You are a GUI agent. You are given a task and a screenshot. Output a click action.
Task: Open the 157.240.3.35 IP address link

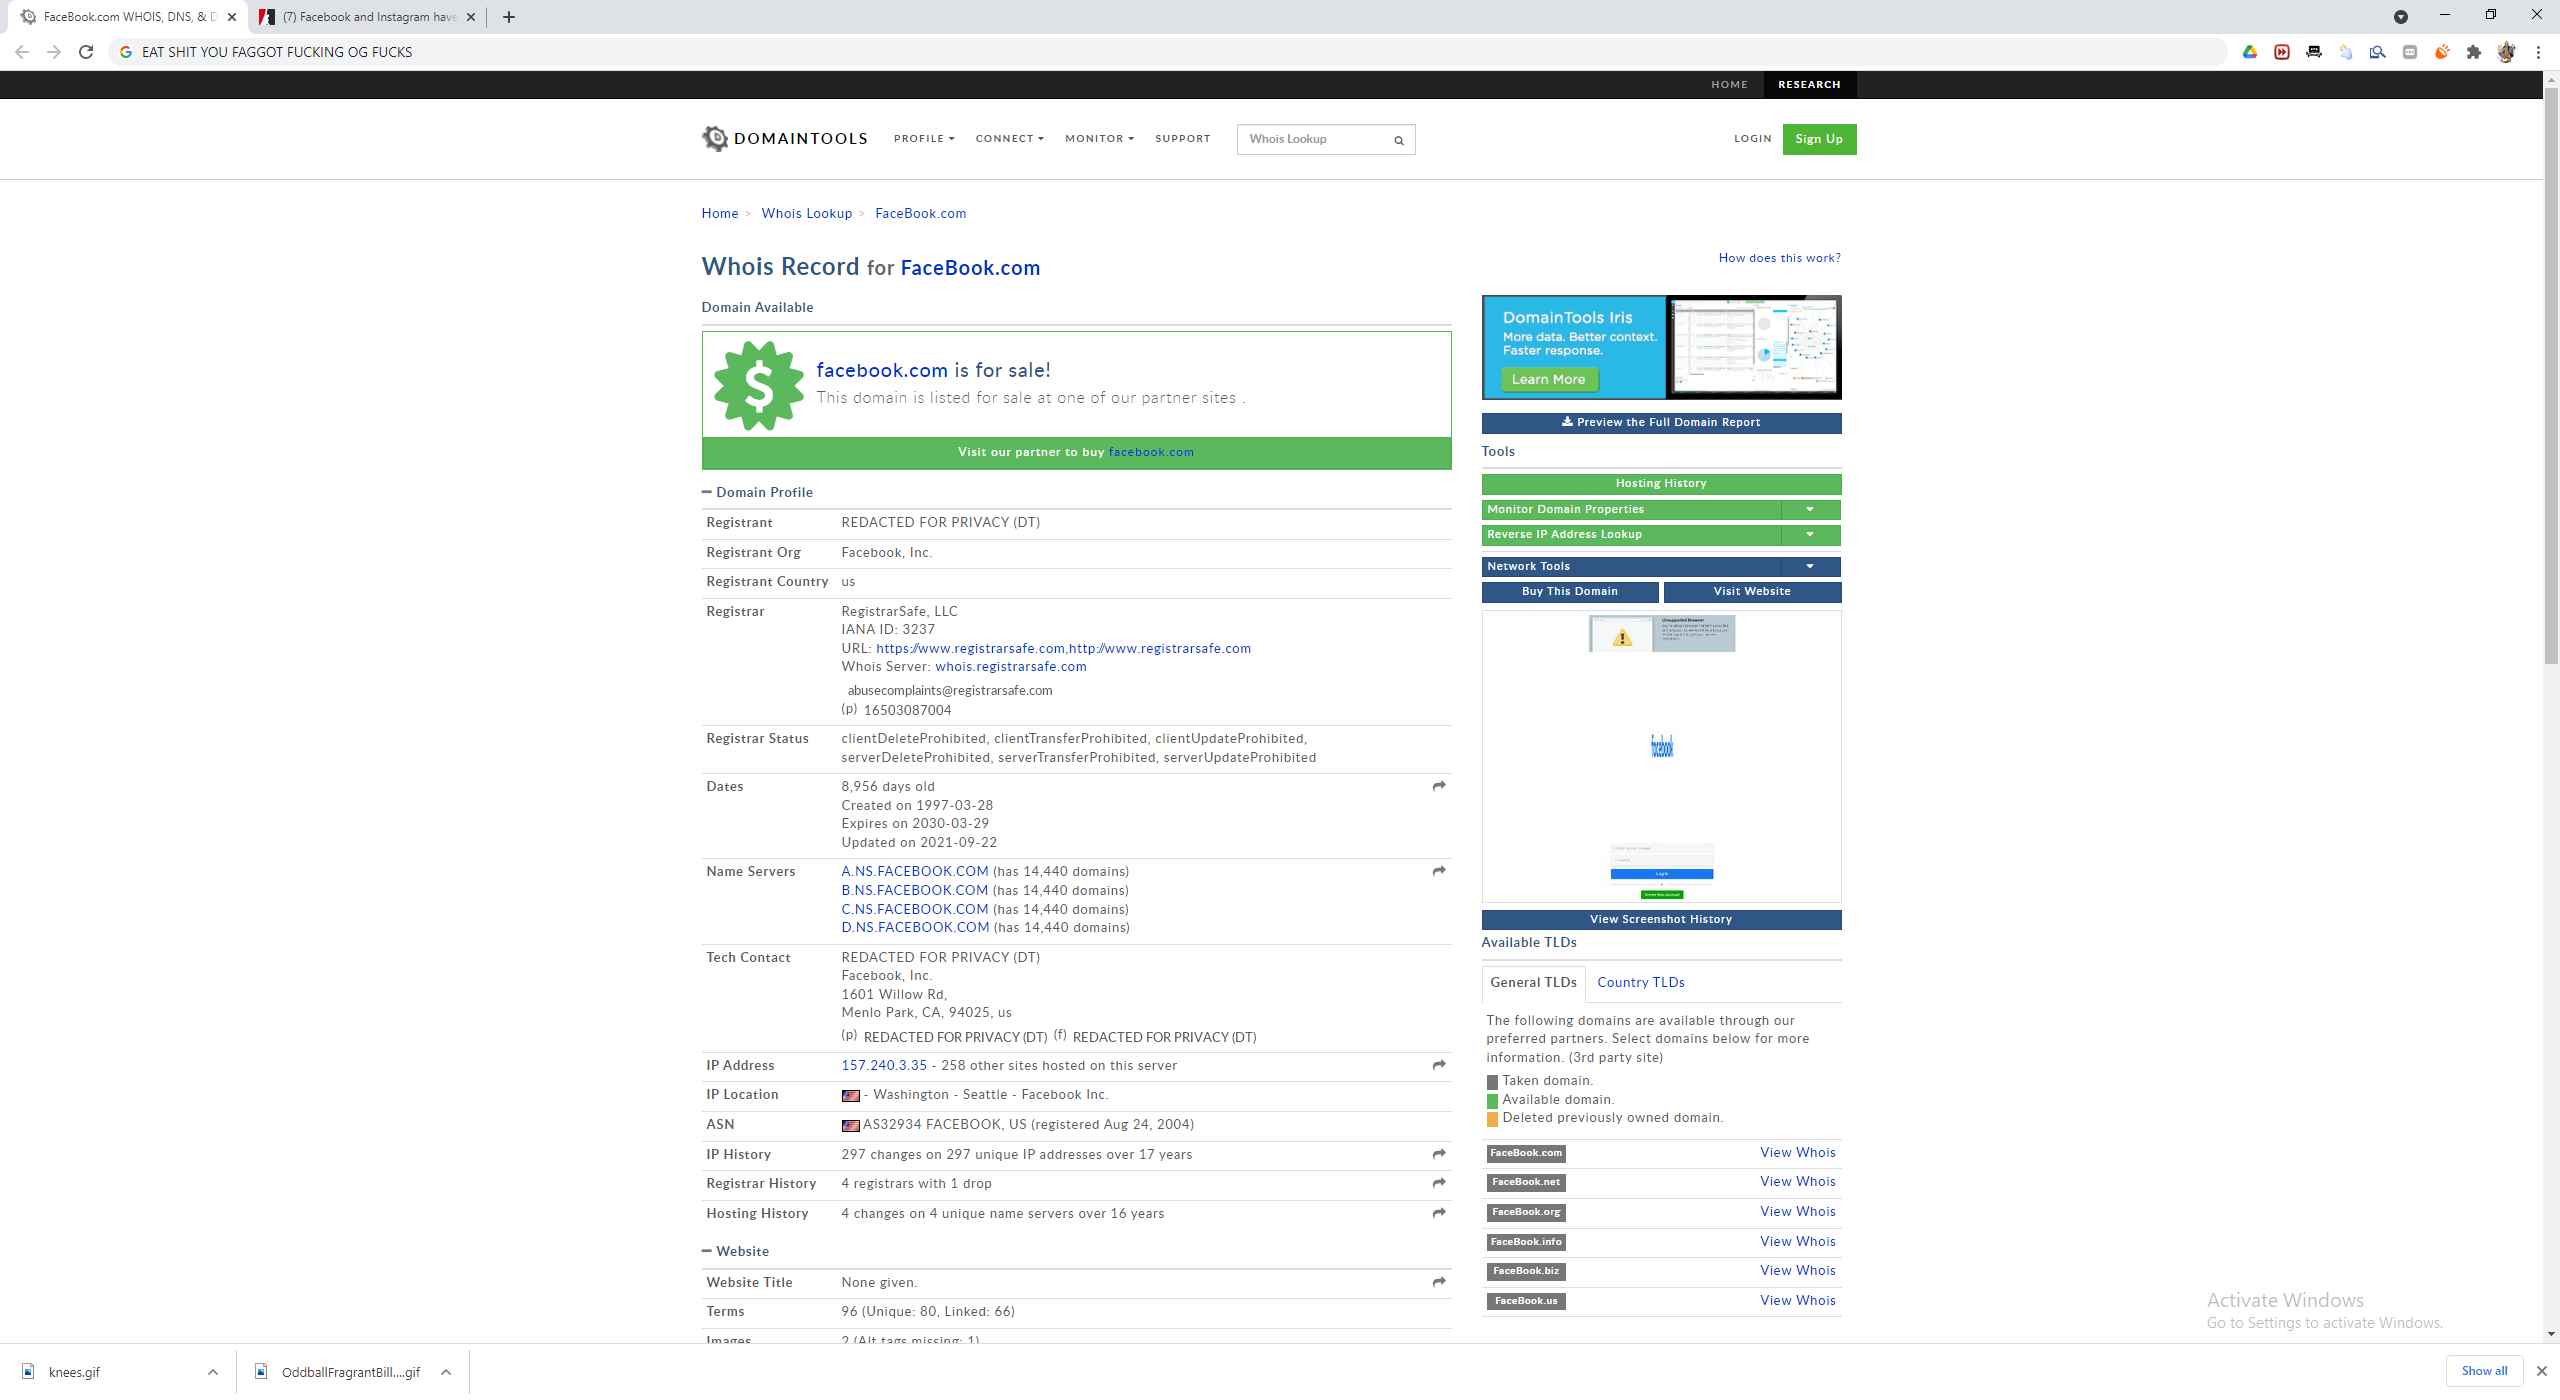pyautogui.click(x=884, y=1066)
